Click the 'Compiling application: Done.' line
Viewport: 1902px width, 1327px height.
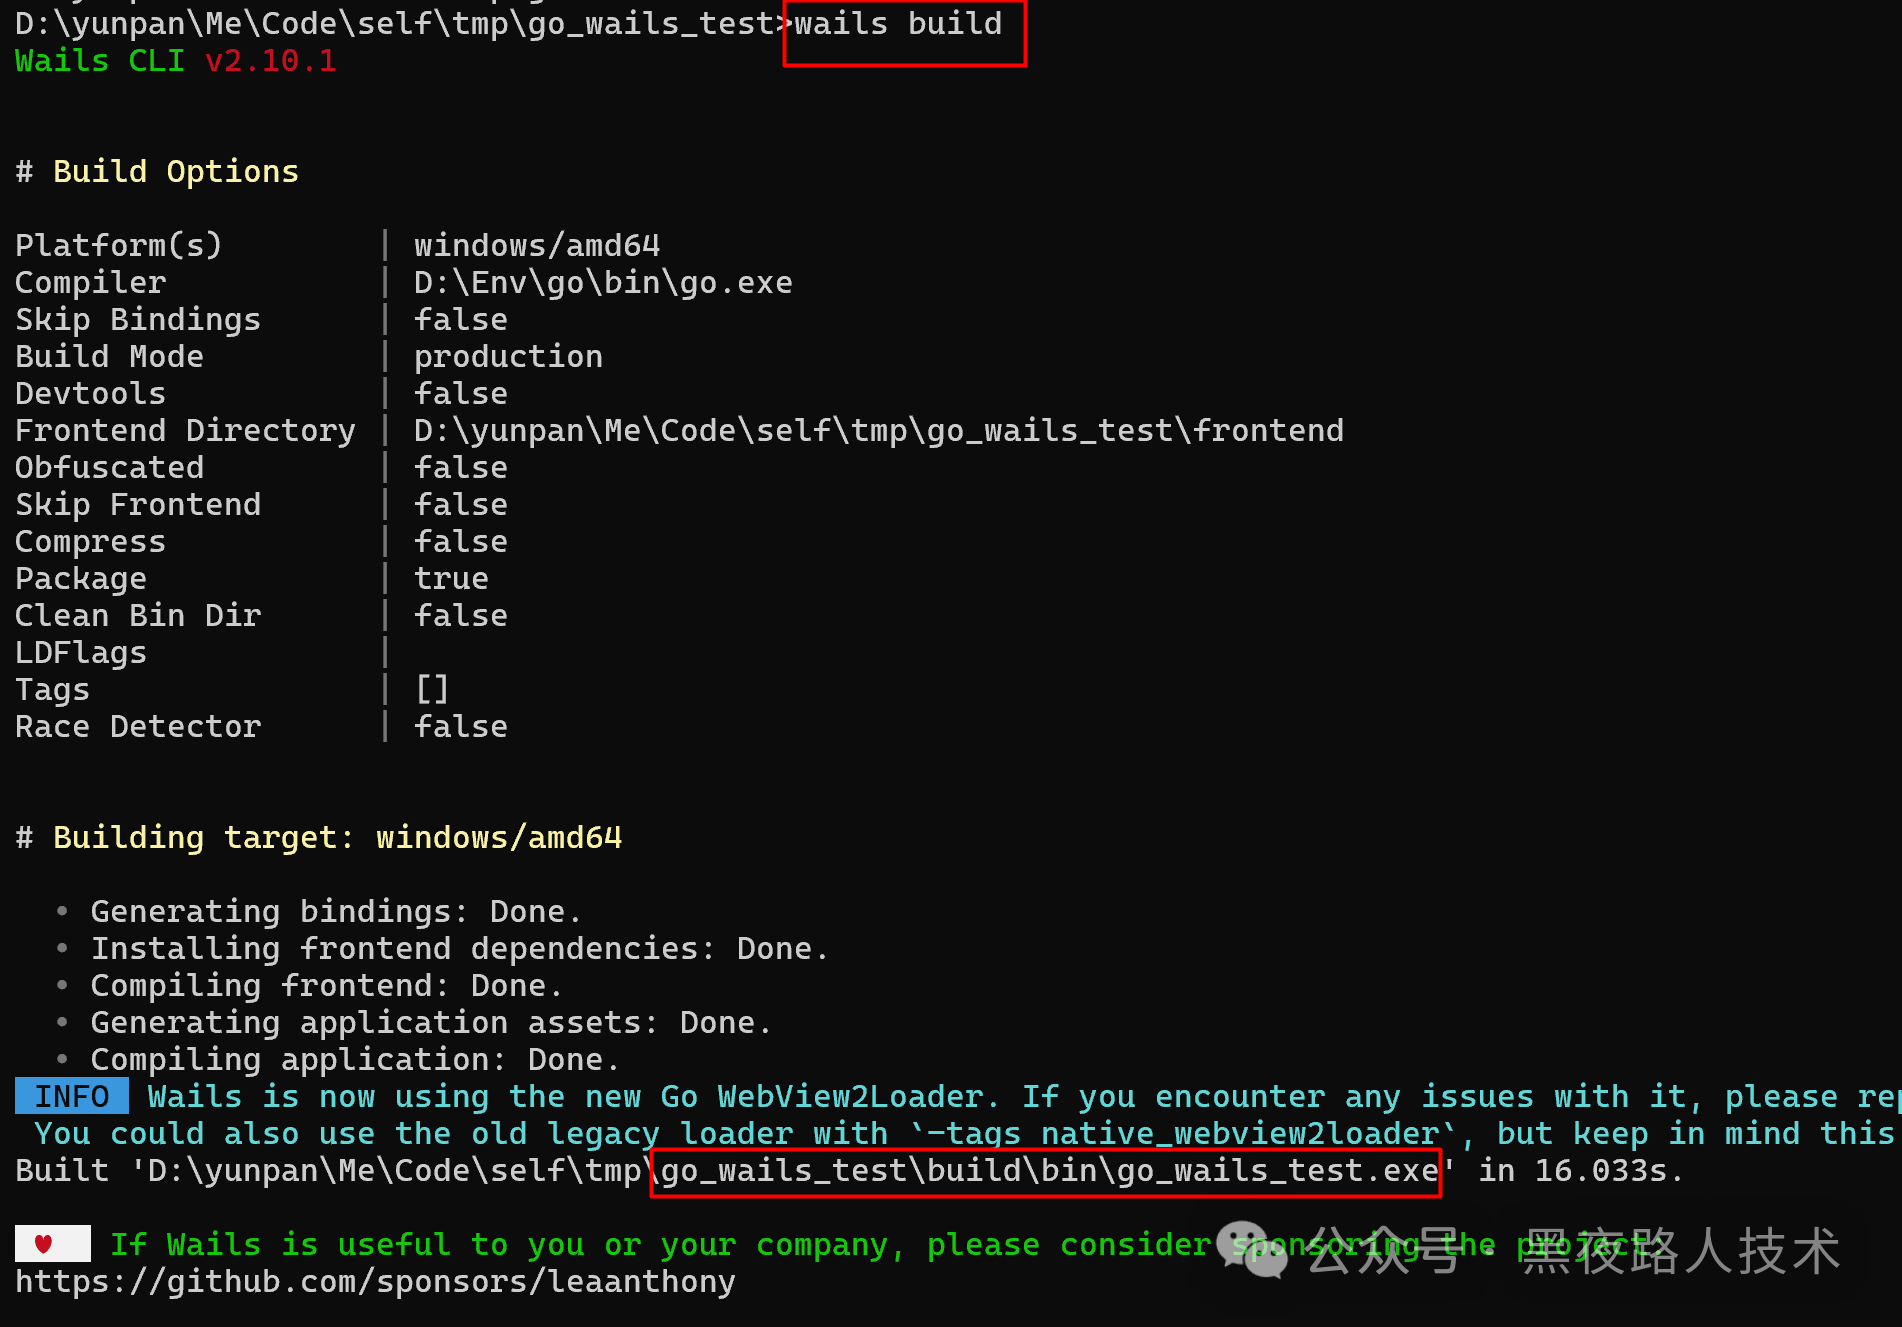coord(355,1060)
